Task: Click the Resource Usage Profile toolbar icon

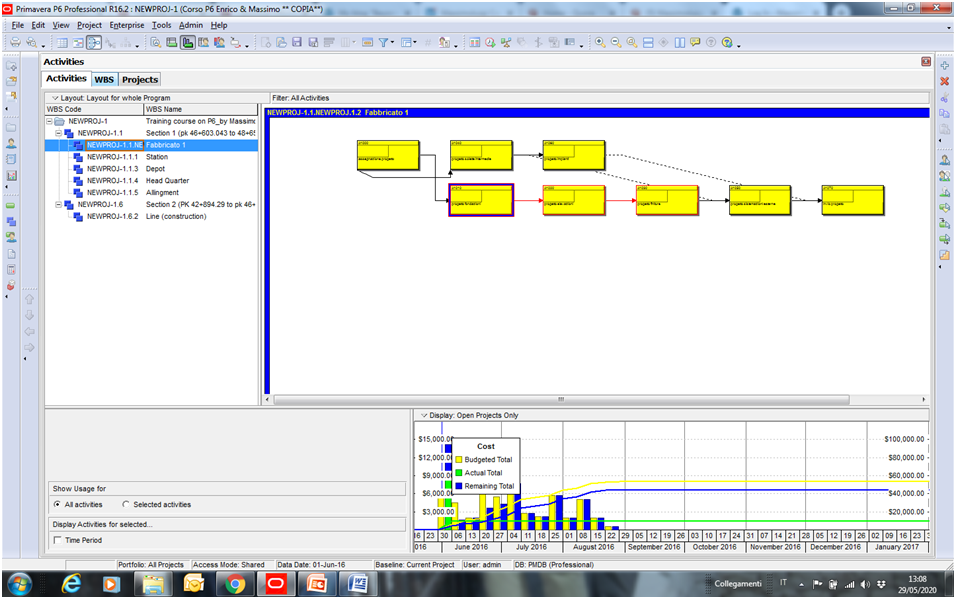Action: 219,42
